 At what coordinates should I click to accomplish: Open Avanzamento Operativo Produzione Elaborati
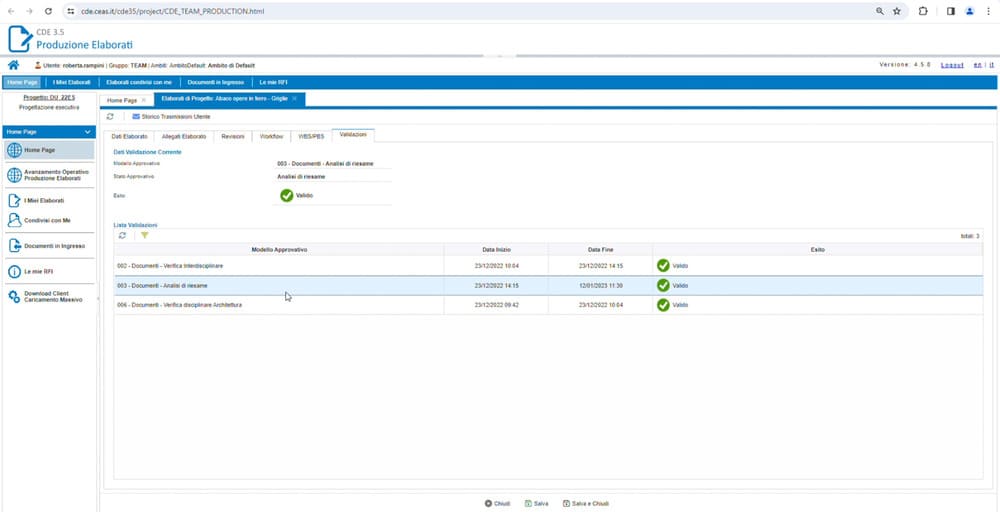[48, 175]
